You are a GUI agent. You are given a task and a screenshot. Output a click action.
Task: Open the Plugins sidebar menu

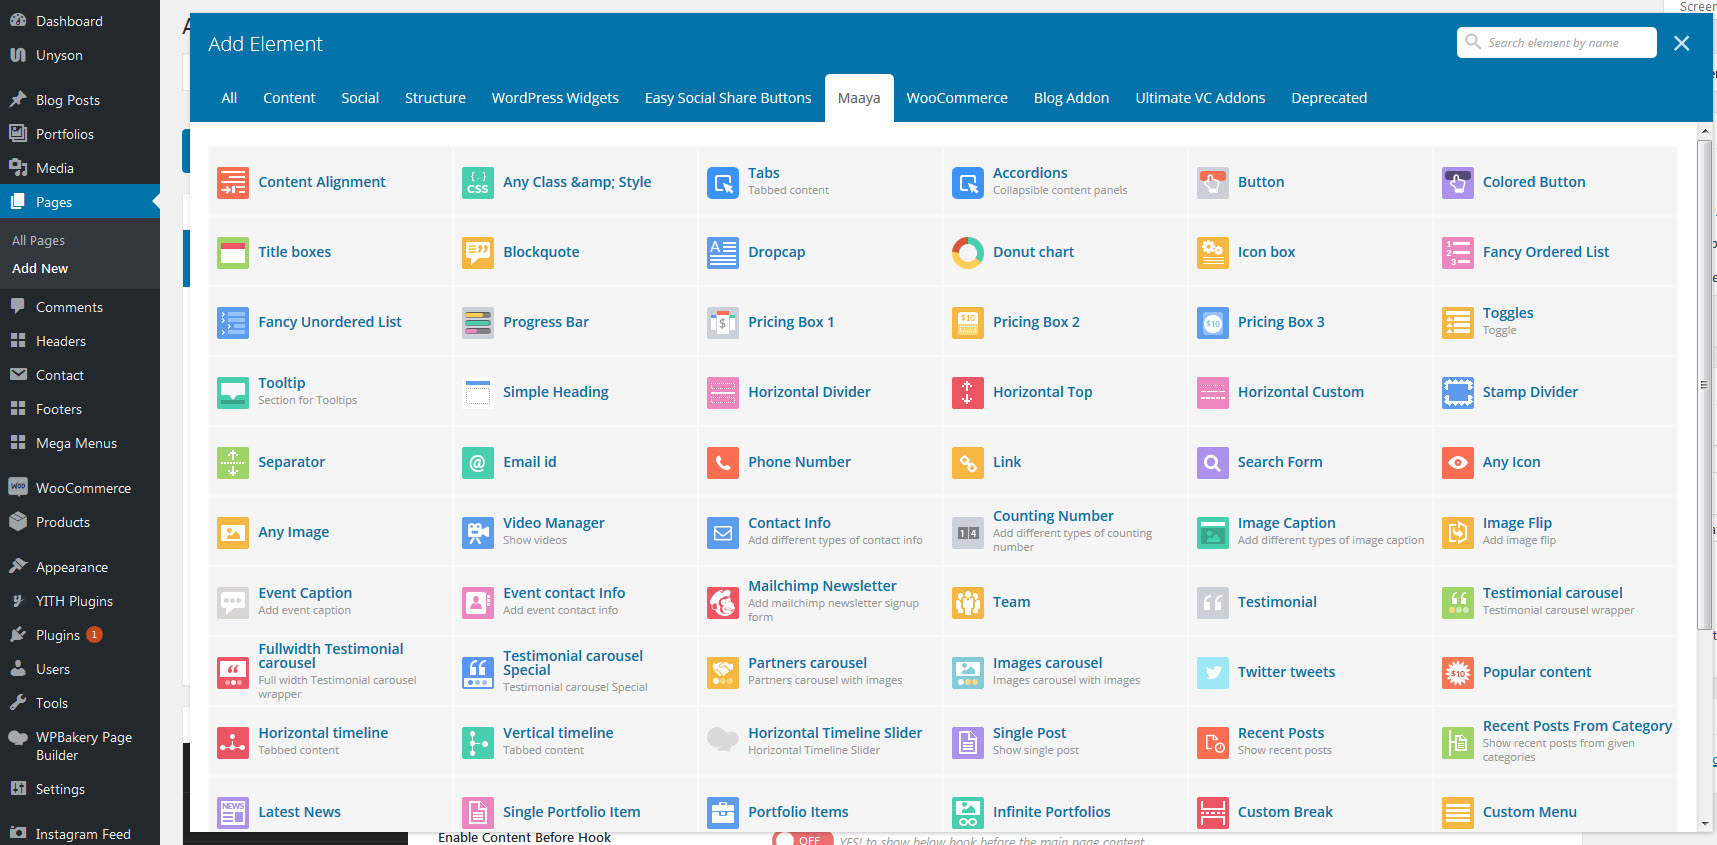80,635
